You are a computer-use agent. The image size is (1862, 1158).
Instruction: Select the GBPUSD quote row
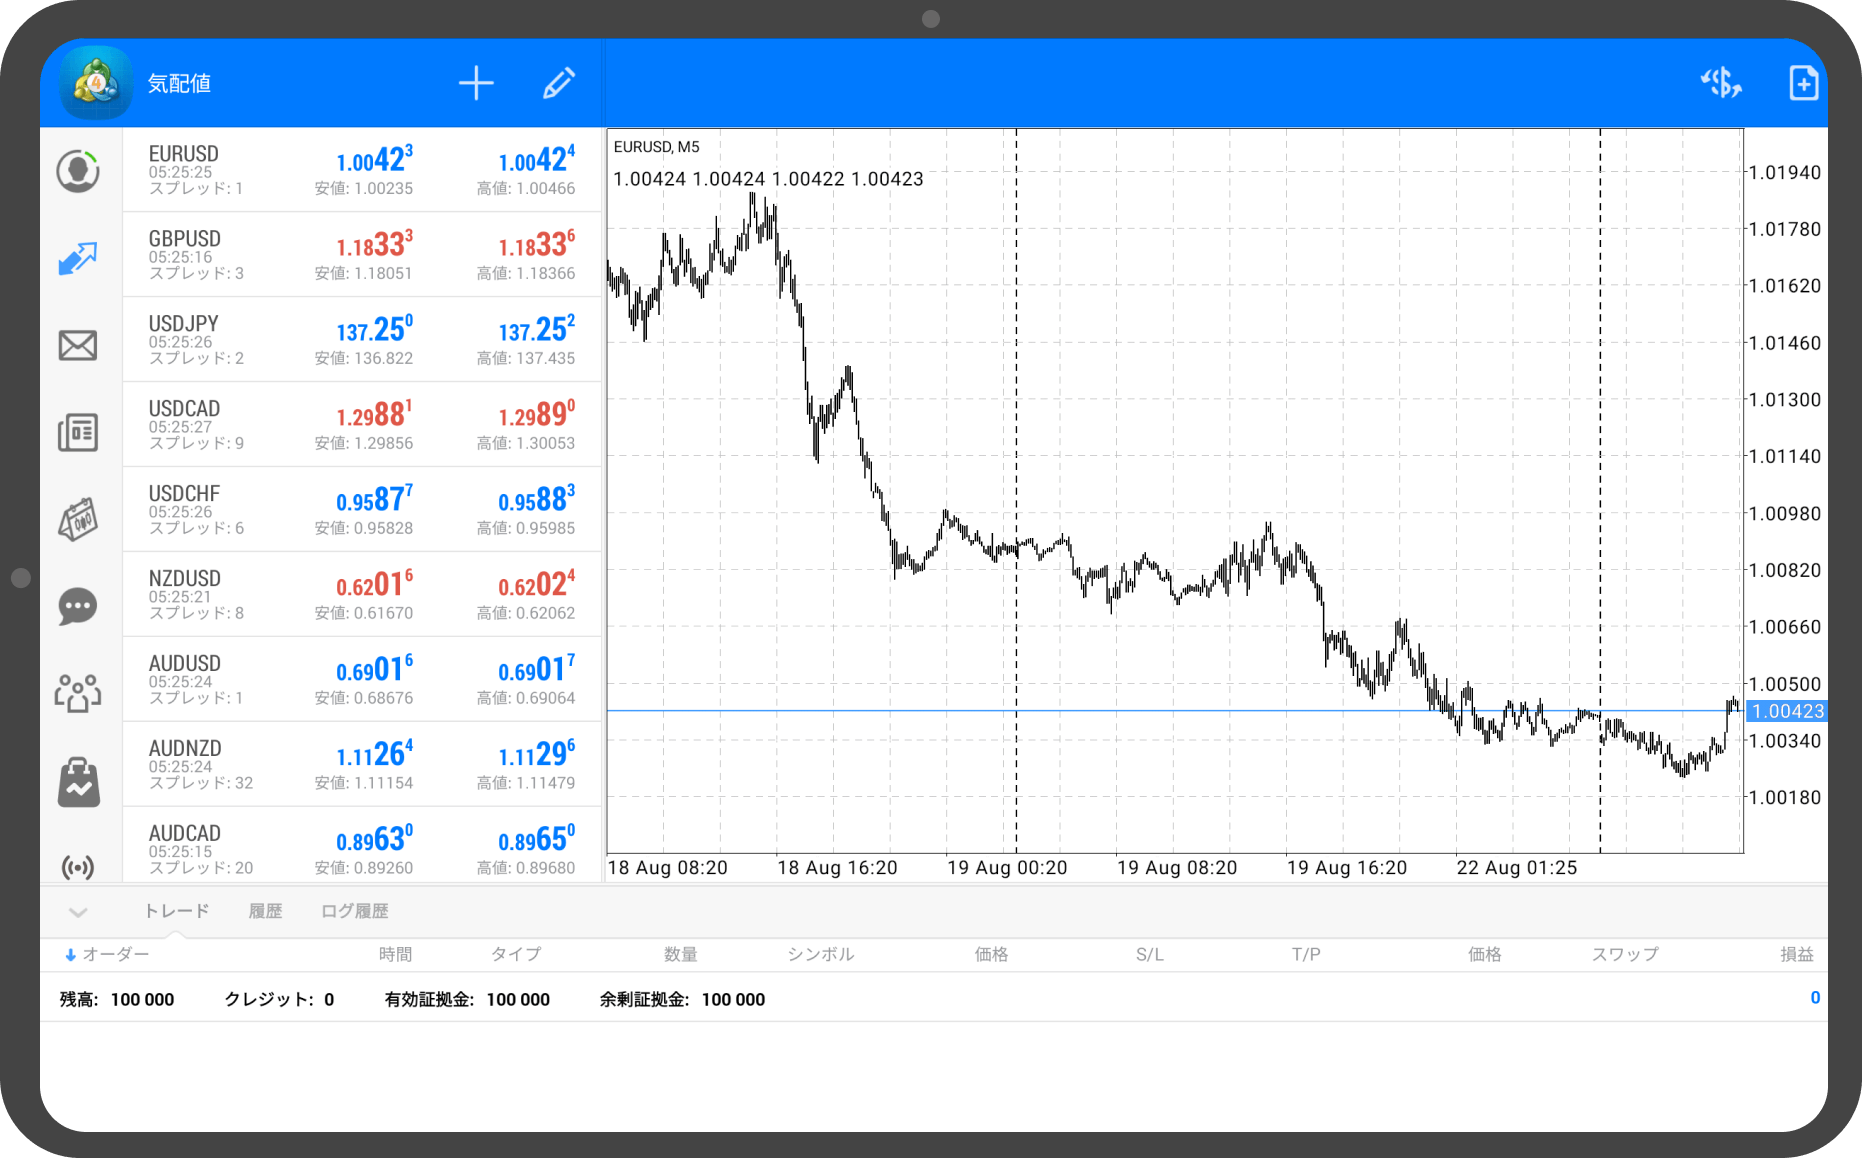(362, 255)
